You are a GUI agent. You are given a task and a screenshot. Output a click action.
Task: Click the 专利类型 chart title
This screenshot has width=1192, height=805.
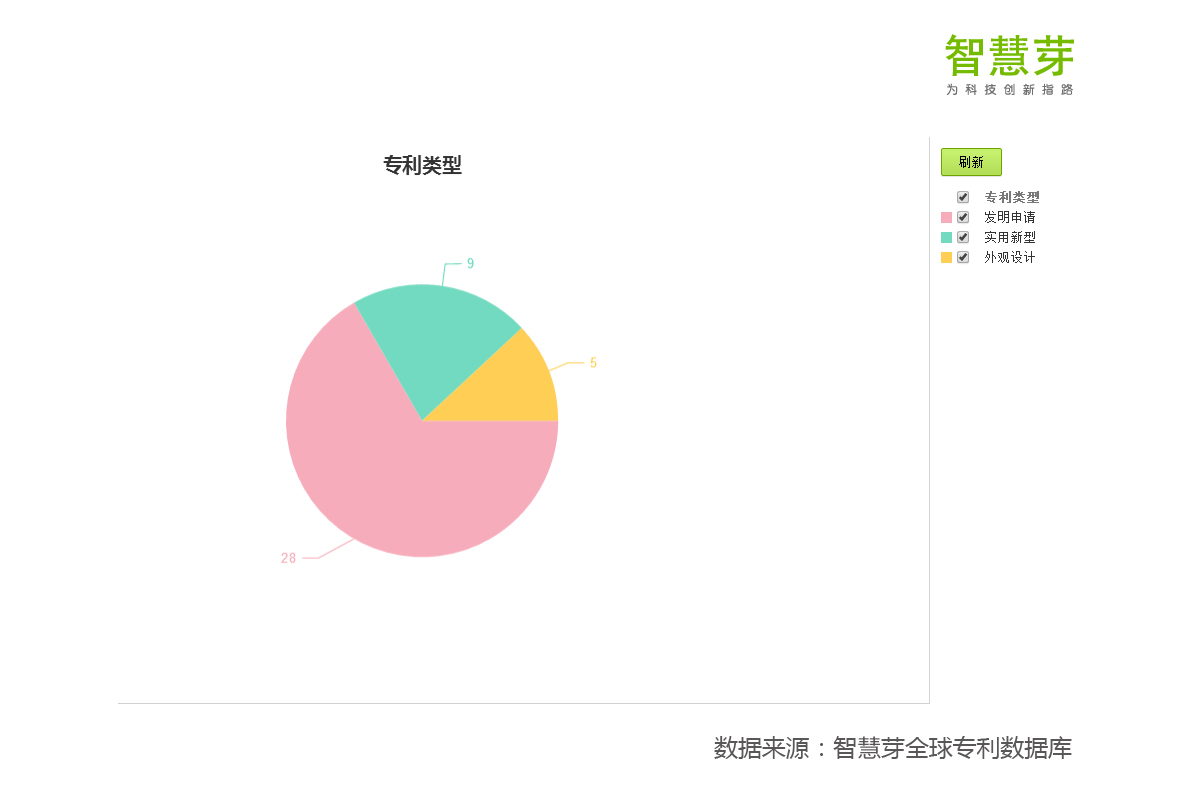(x=422, y=166)
